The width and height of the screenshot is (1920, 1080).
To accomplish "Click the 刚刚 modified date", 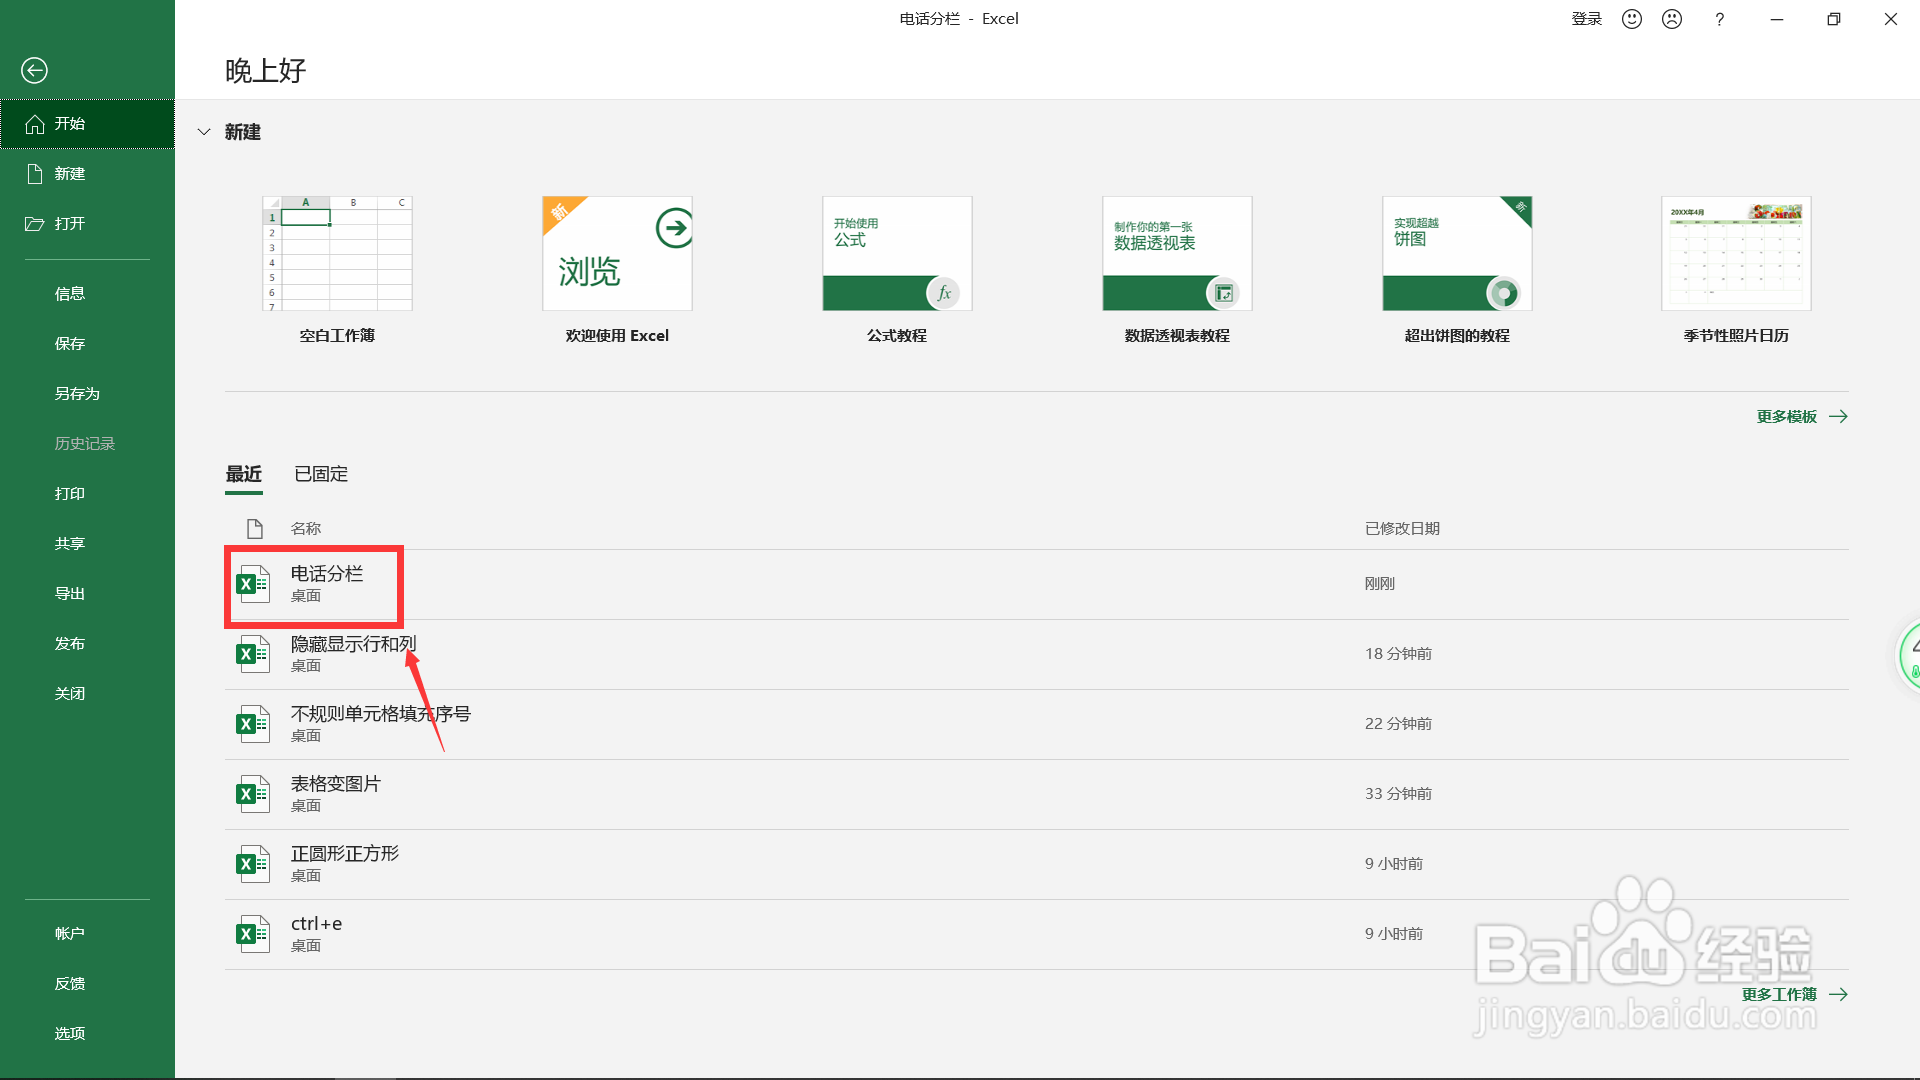I will click(x=1379, y=584).
